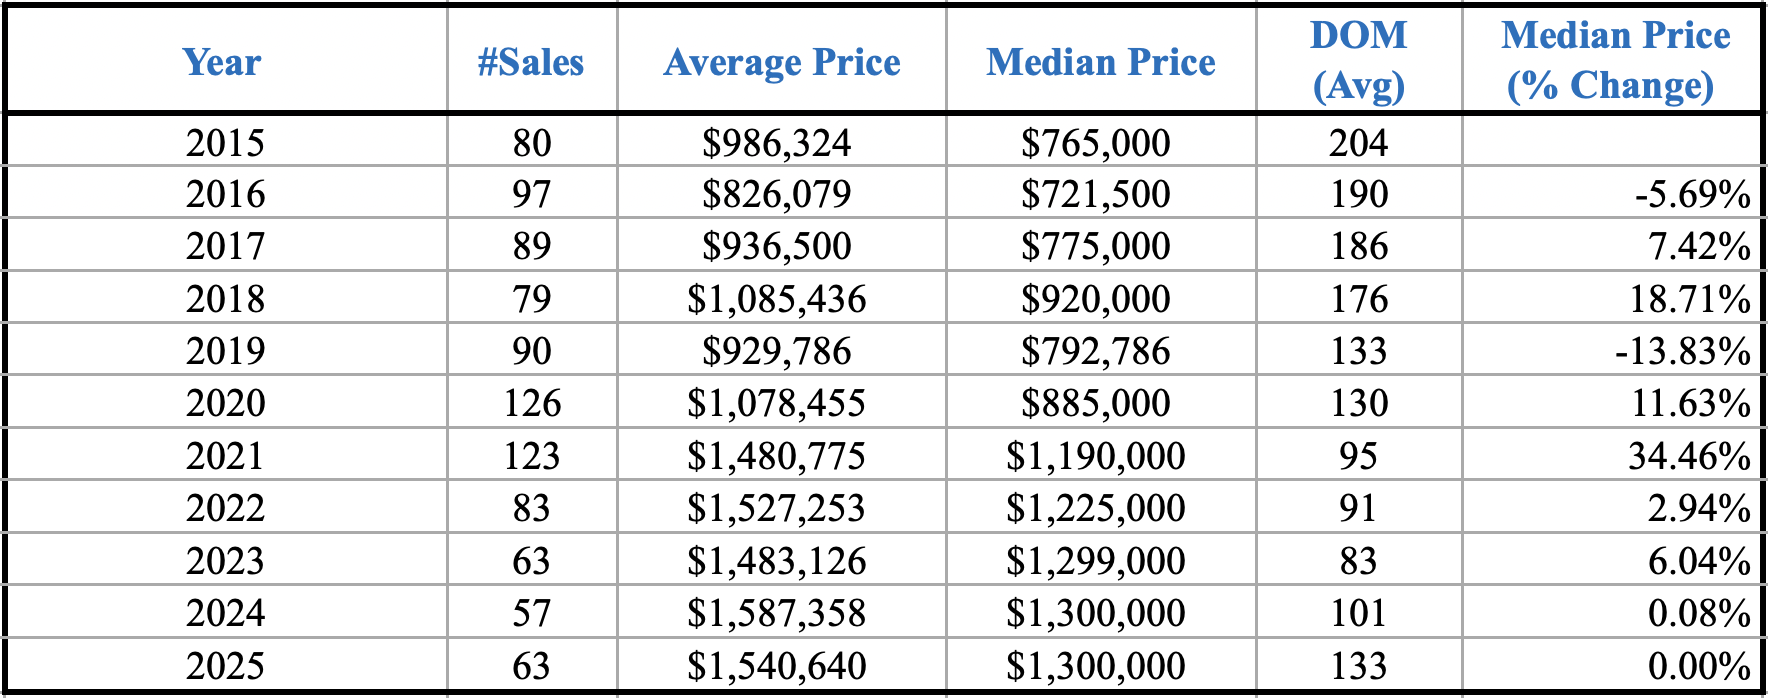
Task: Select the 2023 median price $1,299,000
Action: [x=1095, y=561]
